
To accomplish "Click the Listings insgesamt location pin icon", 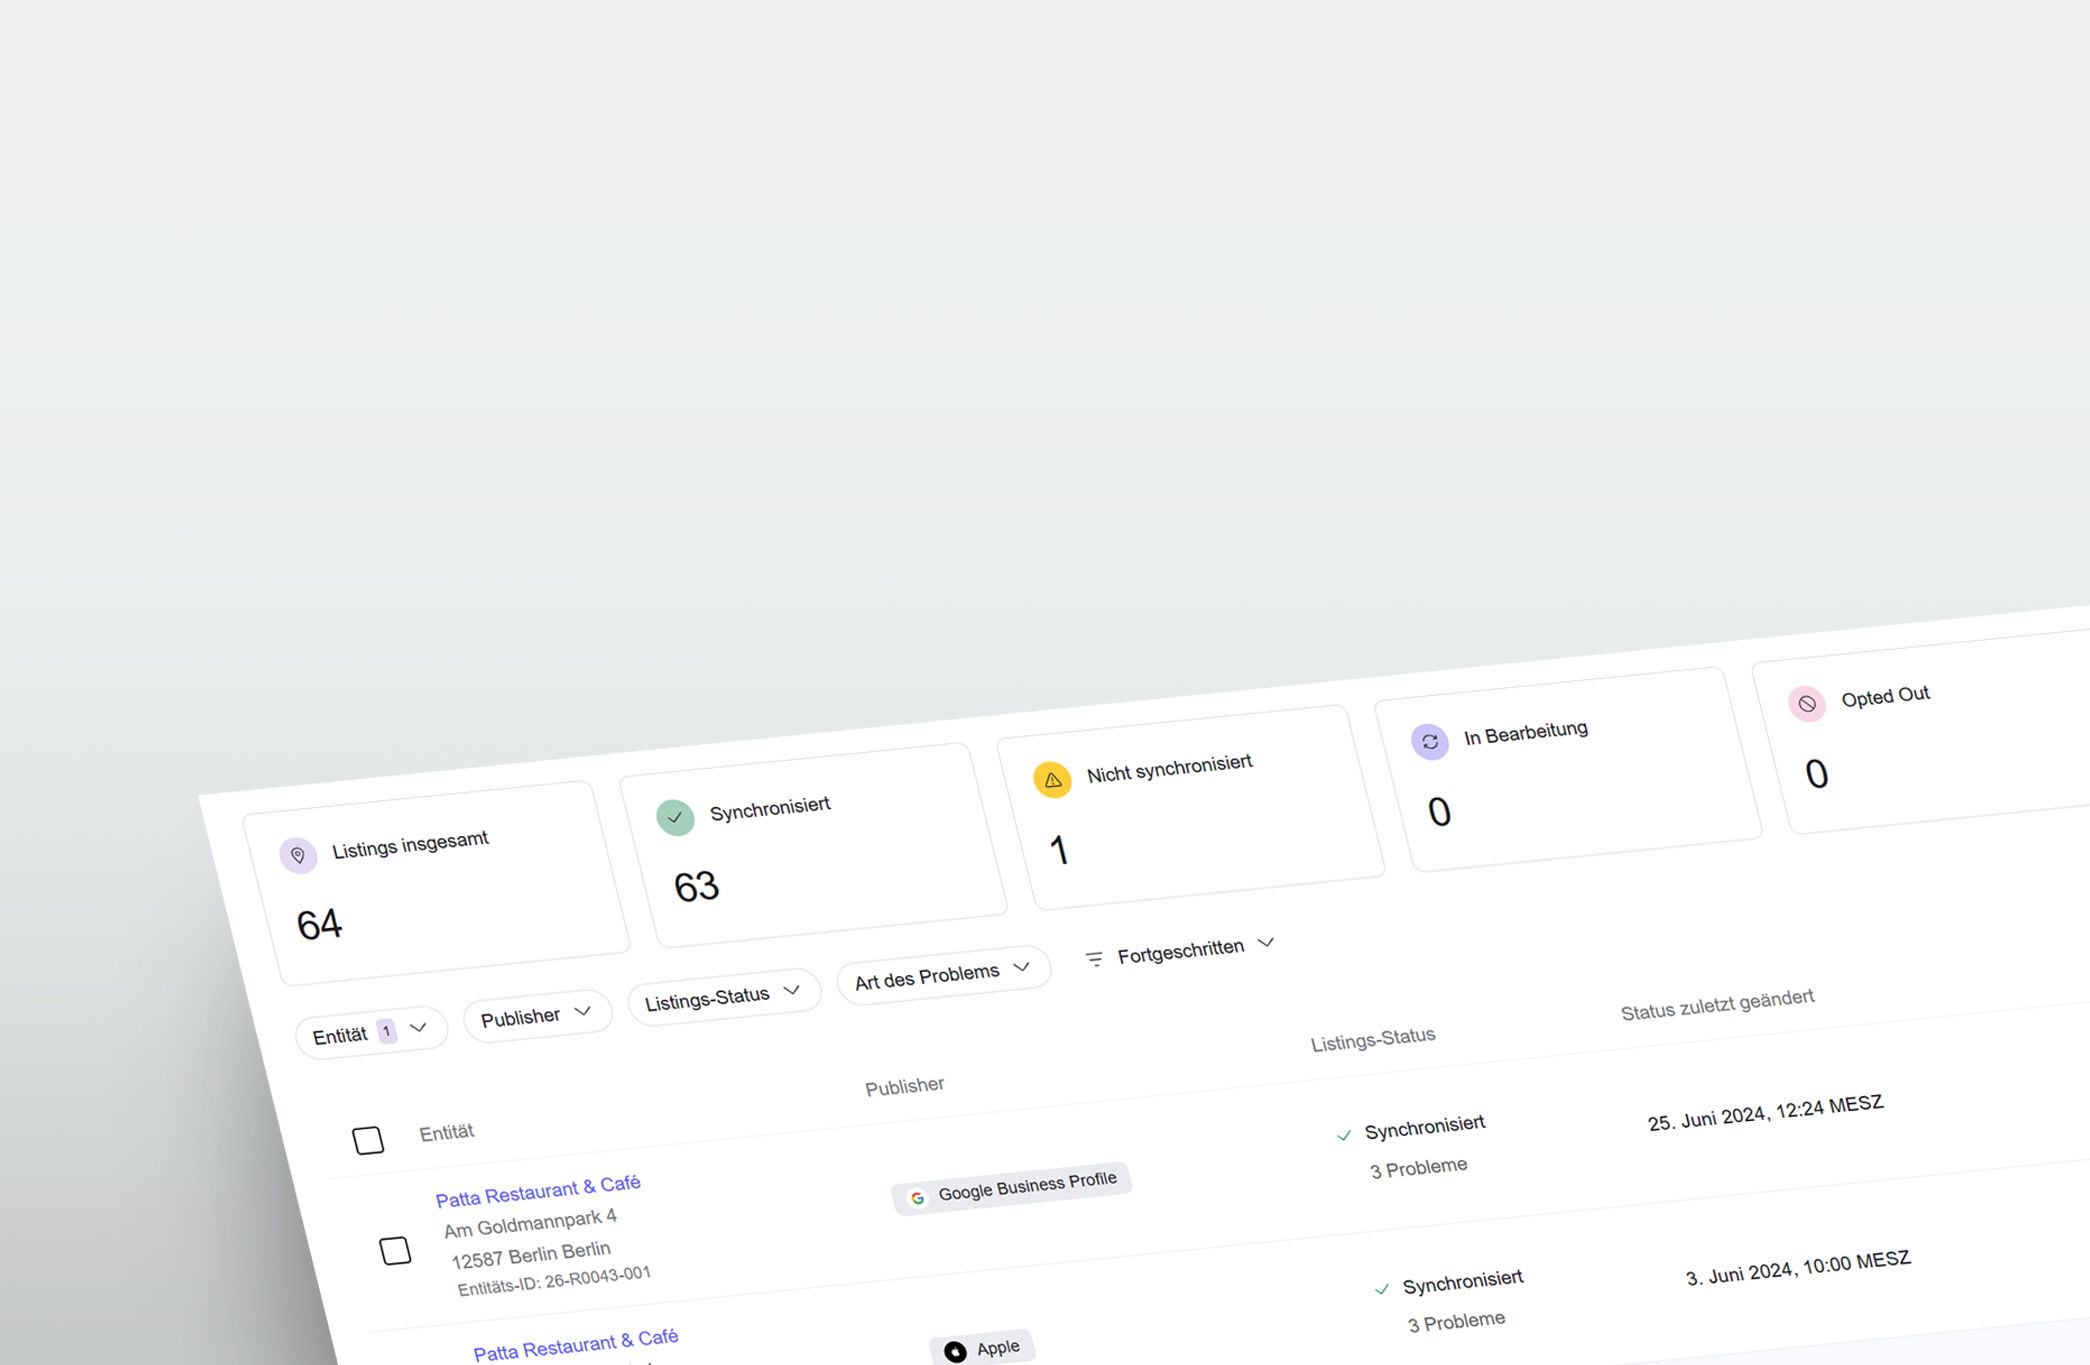I will 298,856.
